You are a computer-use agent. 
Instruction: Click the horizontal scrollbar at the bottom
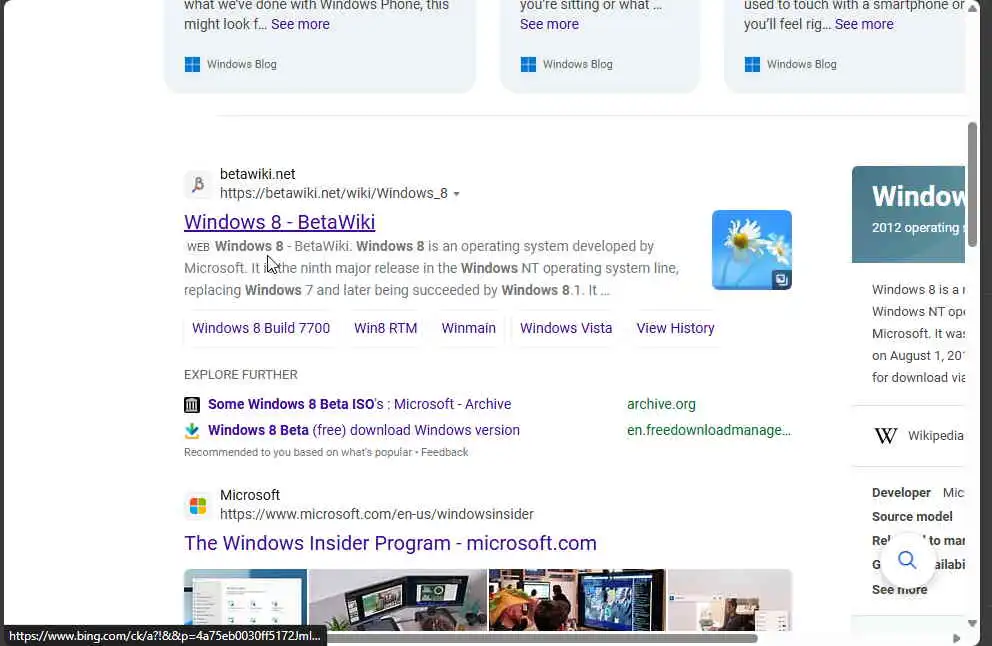[542, 638]
